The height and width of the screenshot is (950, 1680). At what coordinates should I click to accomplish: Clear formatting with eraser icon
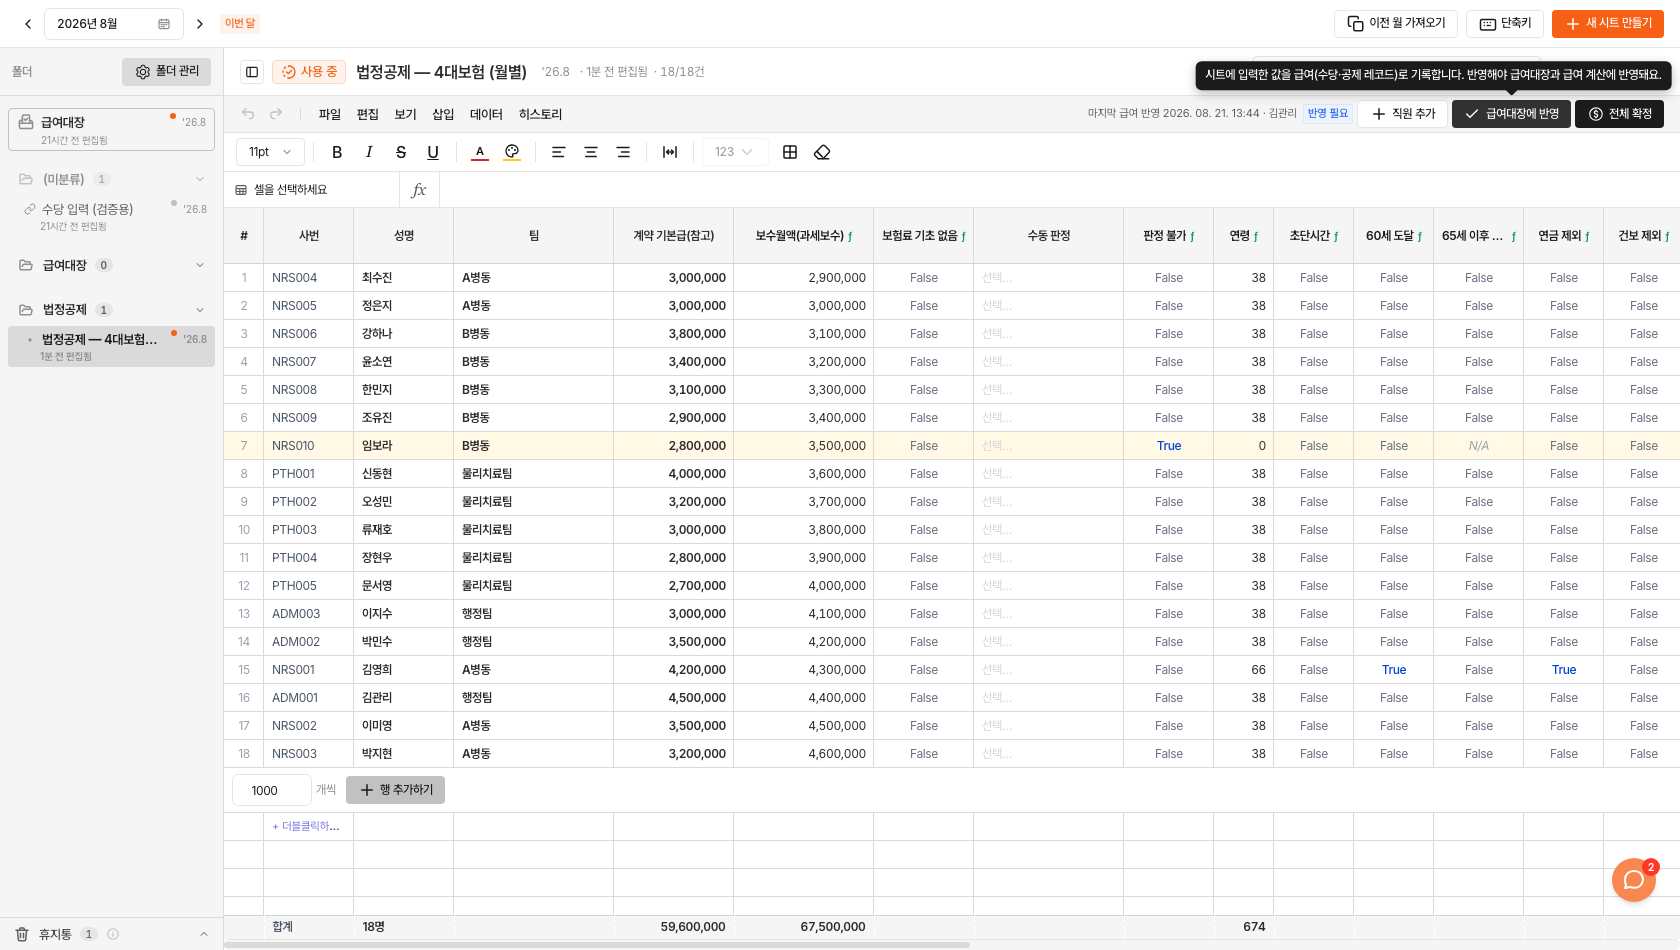pos(822,152)
